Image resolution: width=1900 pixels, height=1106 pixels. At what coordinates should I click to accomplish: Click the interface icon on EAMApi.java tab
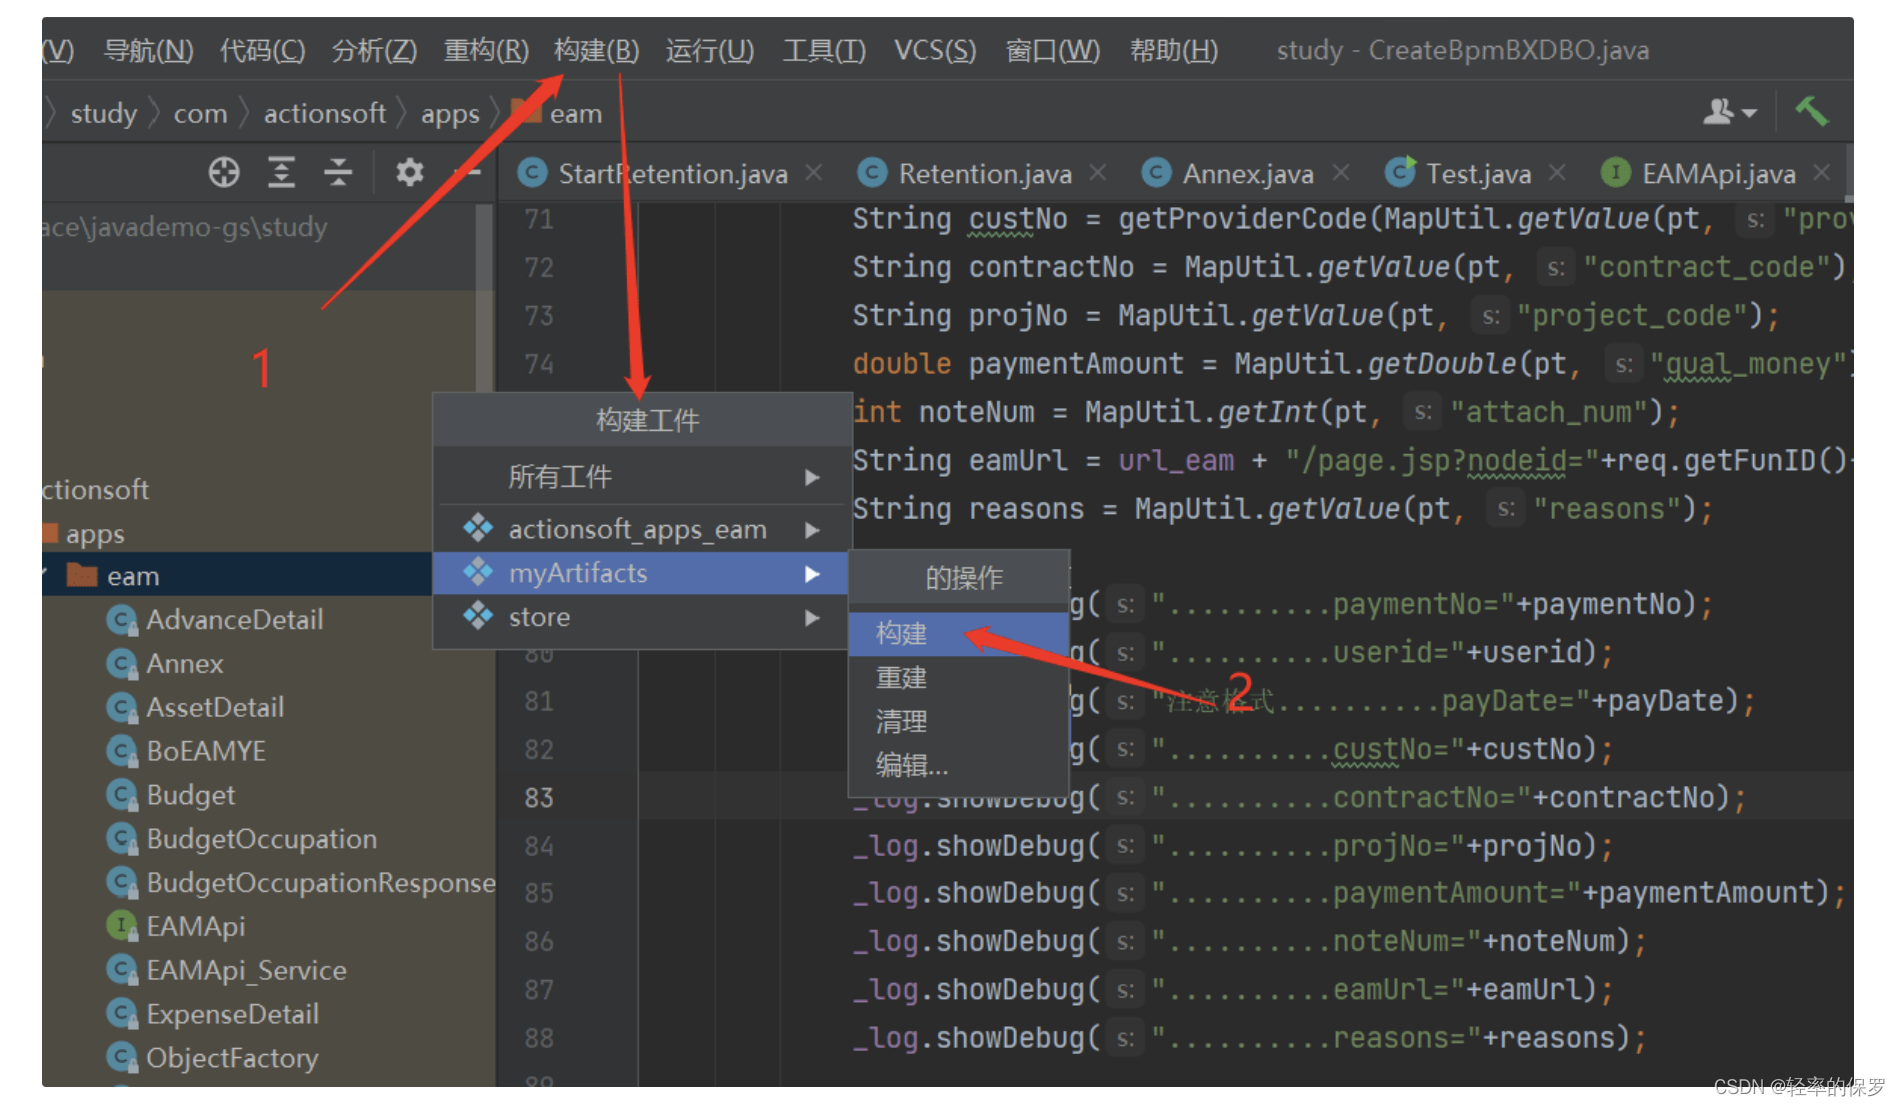click(x=1616, y=173)
